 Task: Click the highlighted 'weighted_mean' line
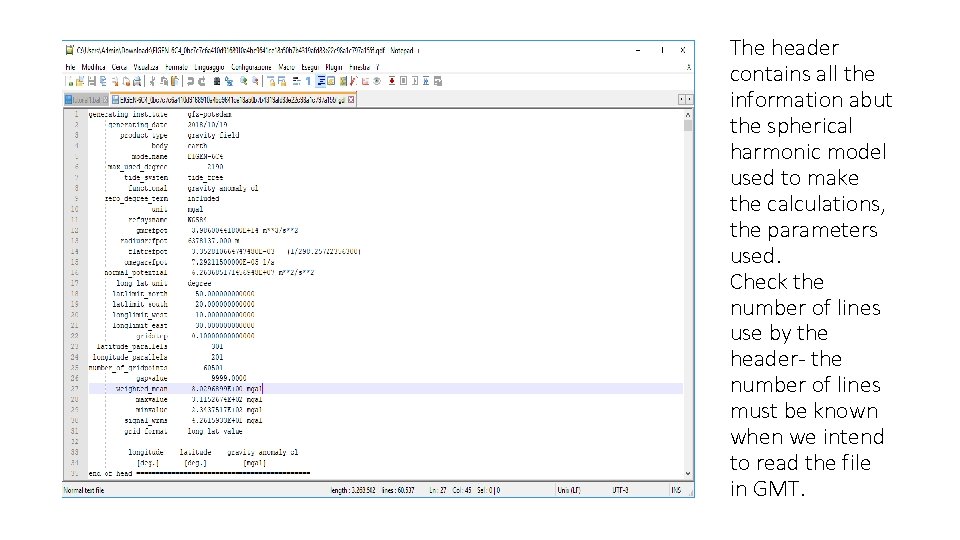[x=386, y=389]
